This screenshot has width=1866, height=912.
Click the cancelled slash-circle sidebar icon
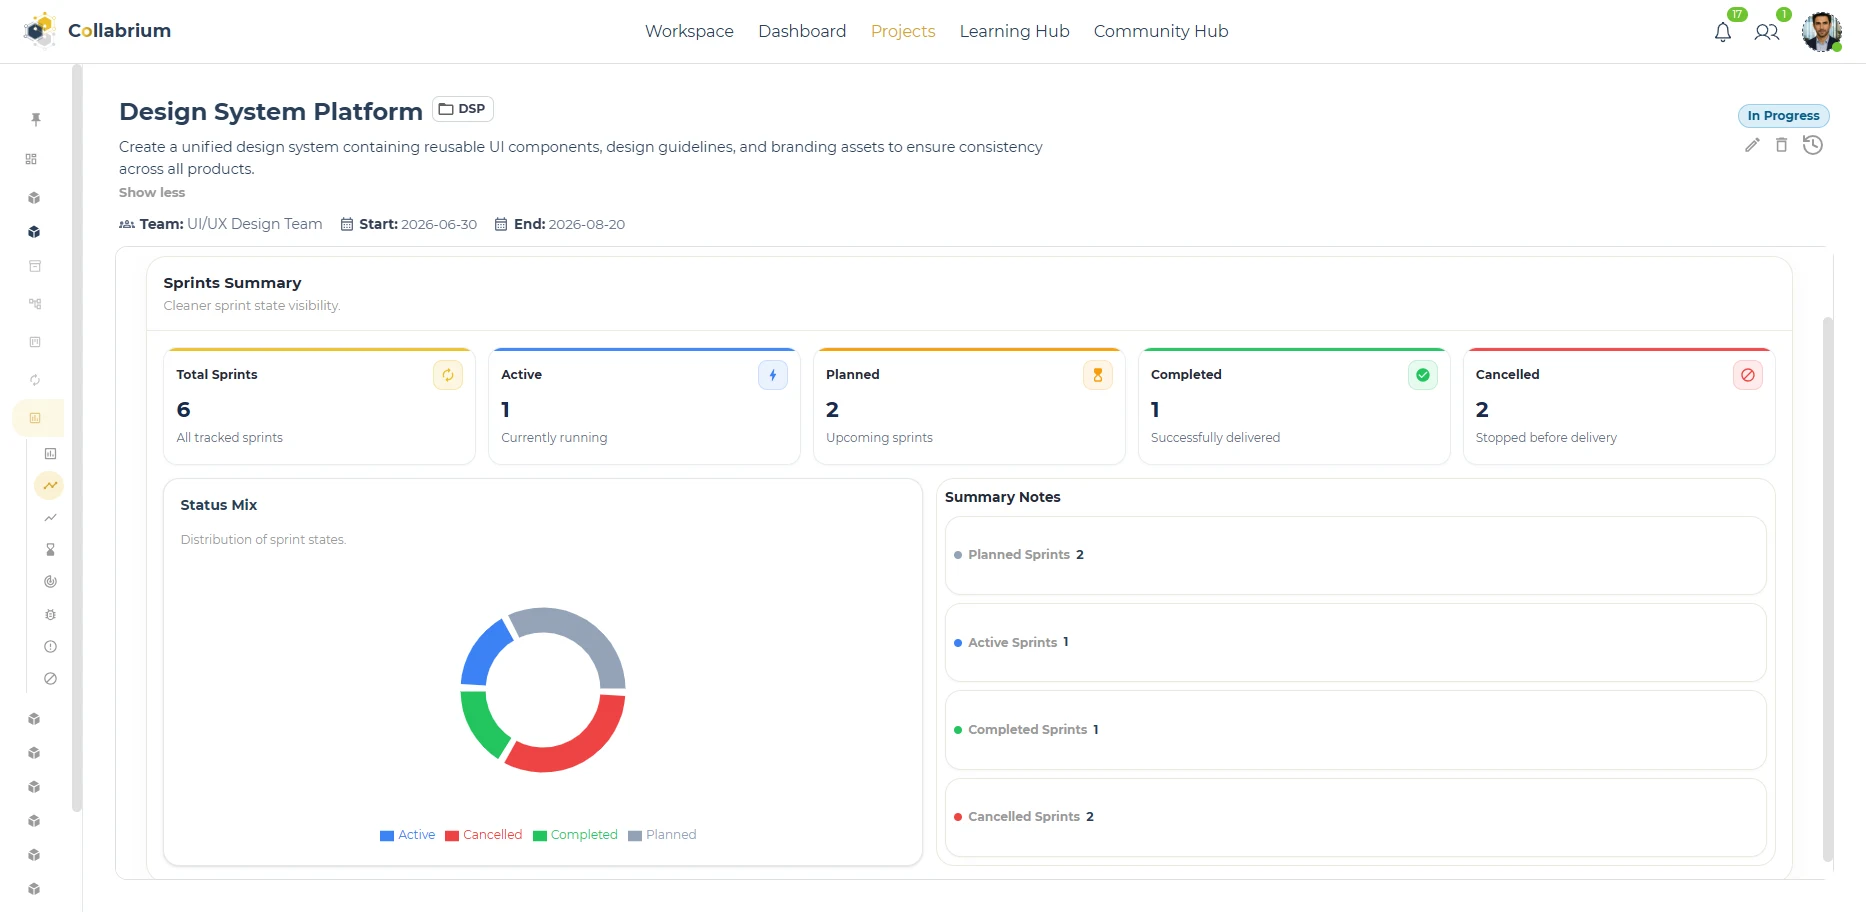click(50, 678)
